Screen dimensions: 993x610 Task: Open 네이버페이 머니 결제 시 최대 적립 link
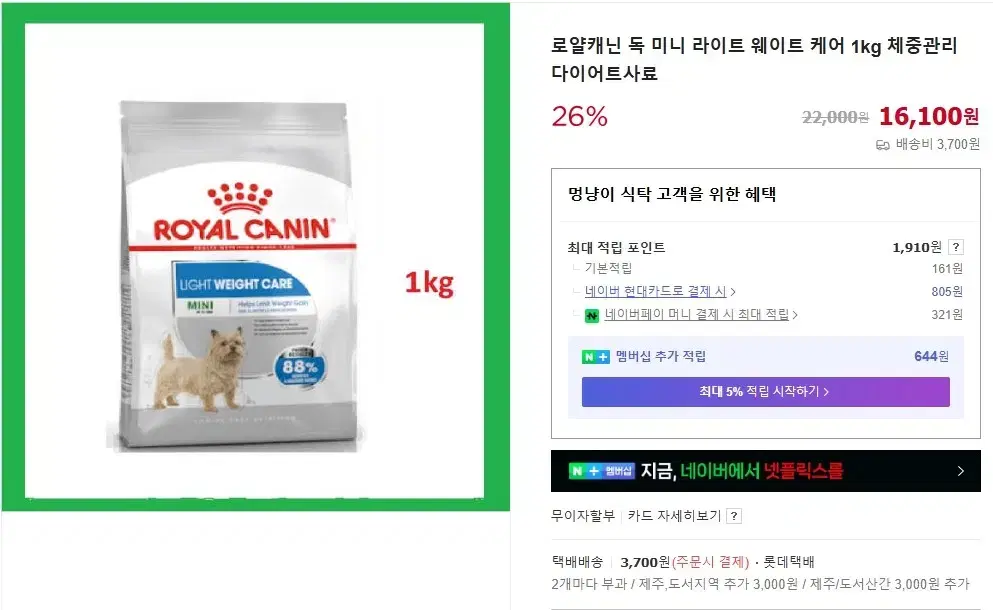click(697, 314)
